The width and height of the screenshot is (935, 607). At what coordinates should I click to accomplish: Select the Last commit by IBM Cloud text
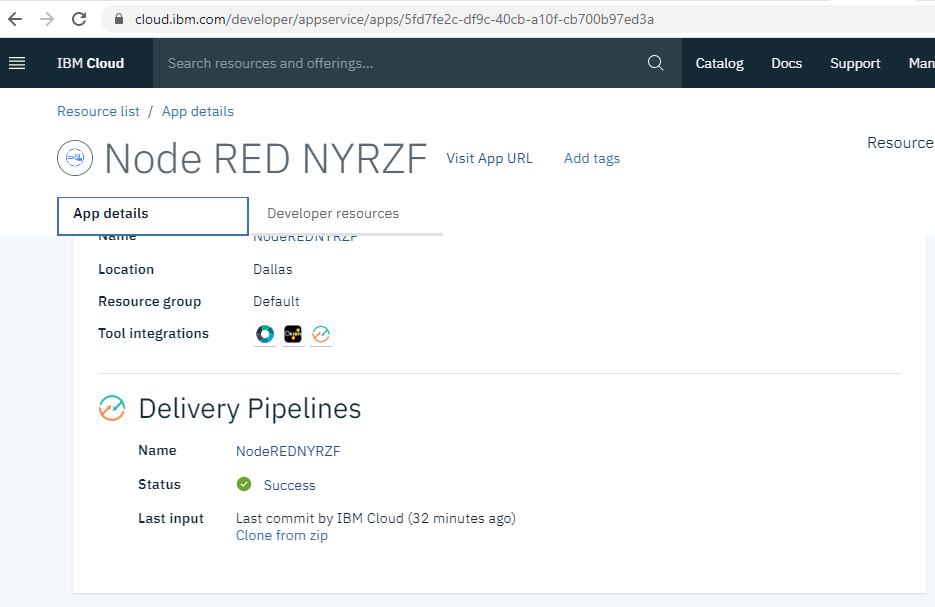(376, 518)
